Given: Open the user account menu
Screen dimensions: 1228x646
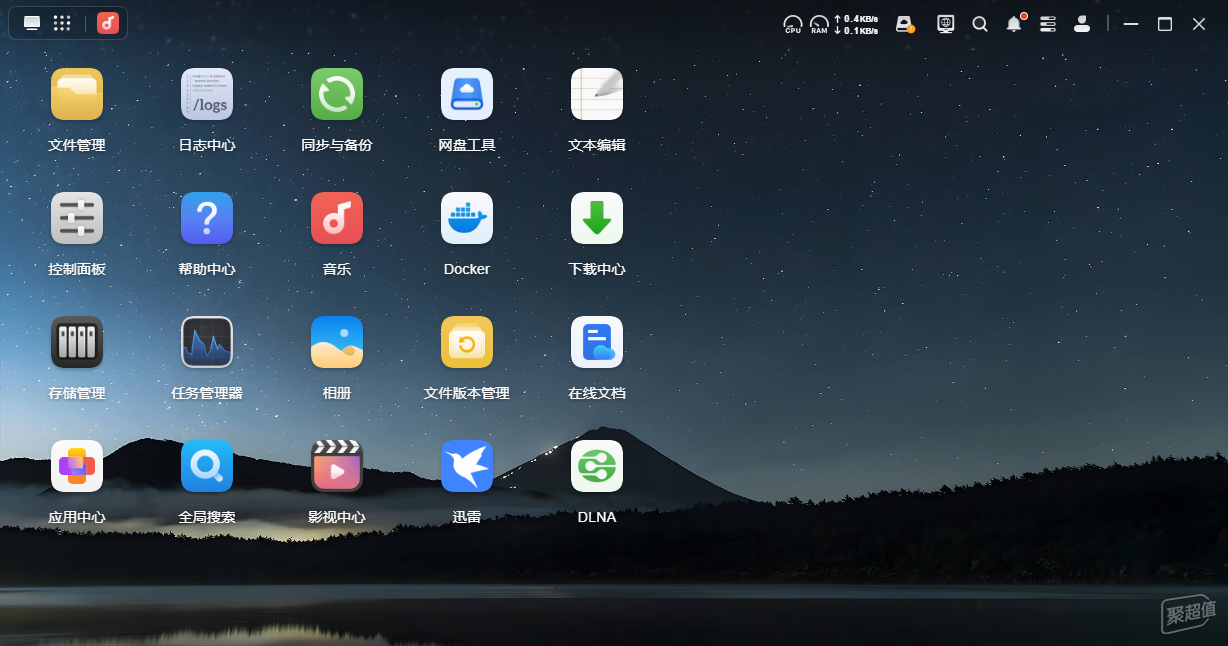Looking at the screenshot, I should 1082,24.
